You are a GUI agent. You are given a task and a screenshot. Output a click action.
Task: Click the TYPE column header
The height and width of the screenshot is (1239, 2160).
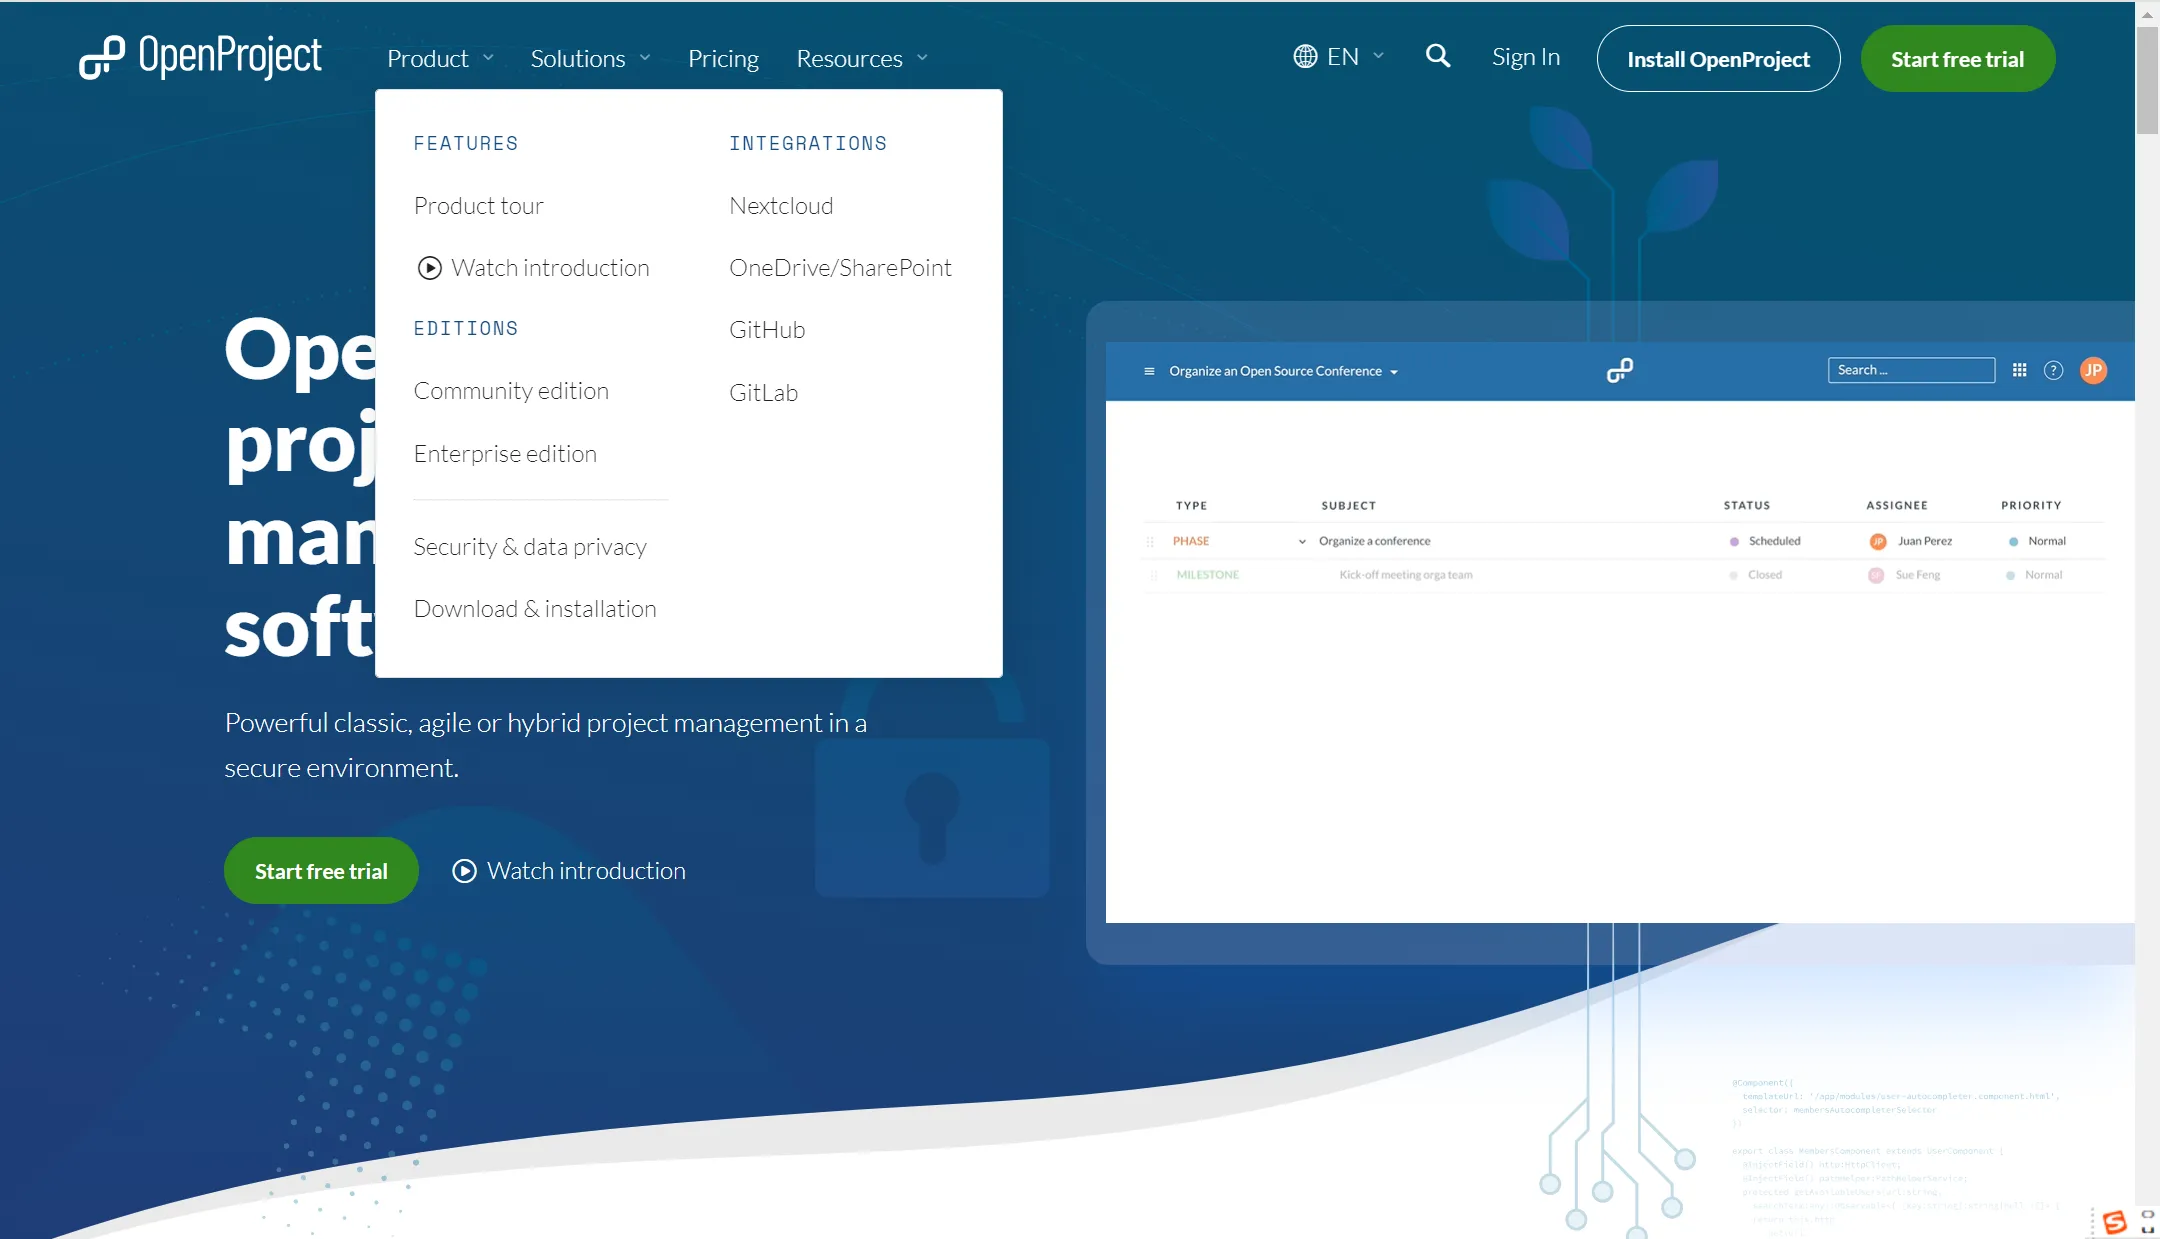[1191, 506]
